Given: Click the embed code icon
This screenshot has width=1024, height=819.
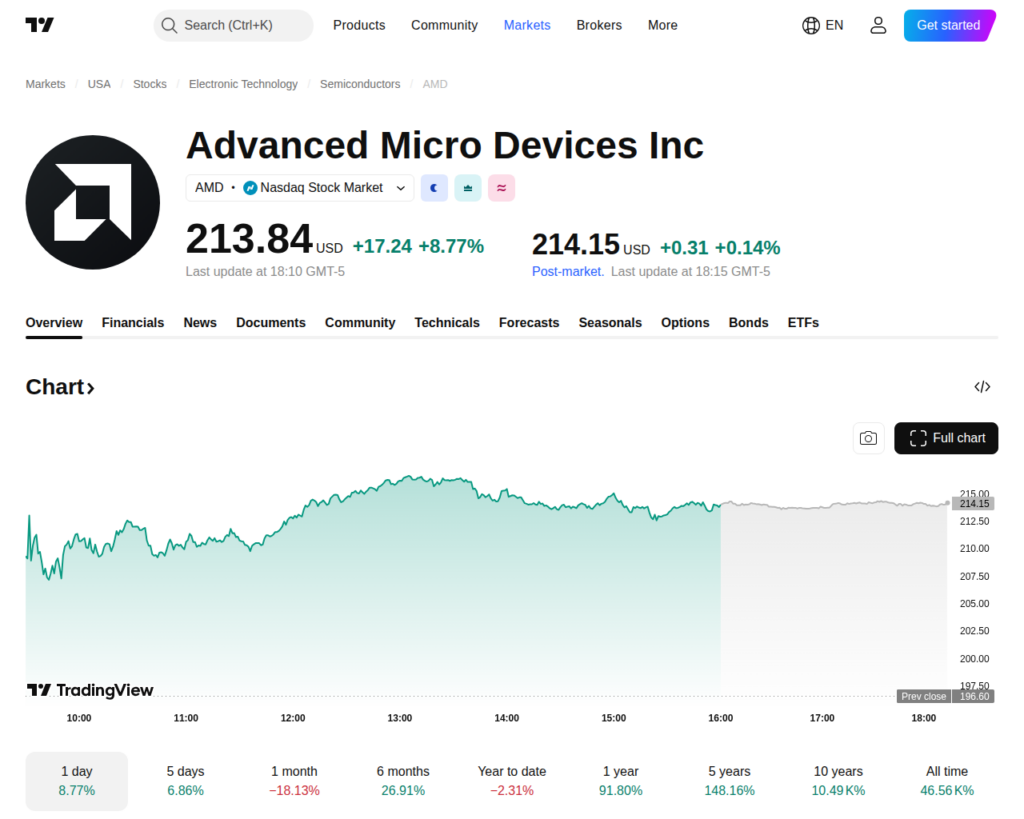Looking at the screenshot, I should (982, 387).
